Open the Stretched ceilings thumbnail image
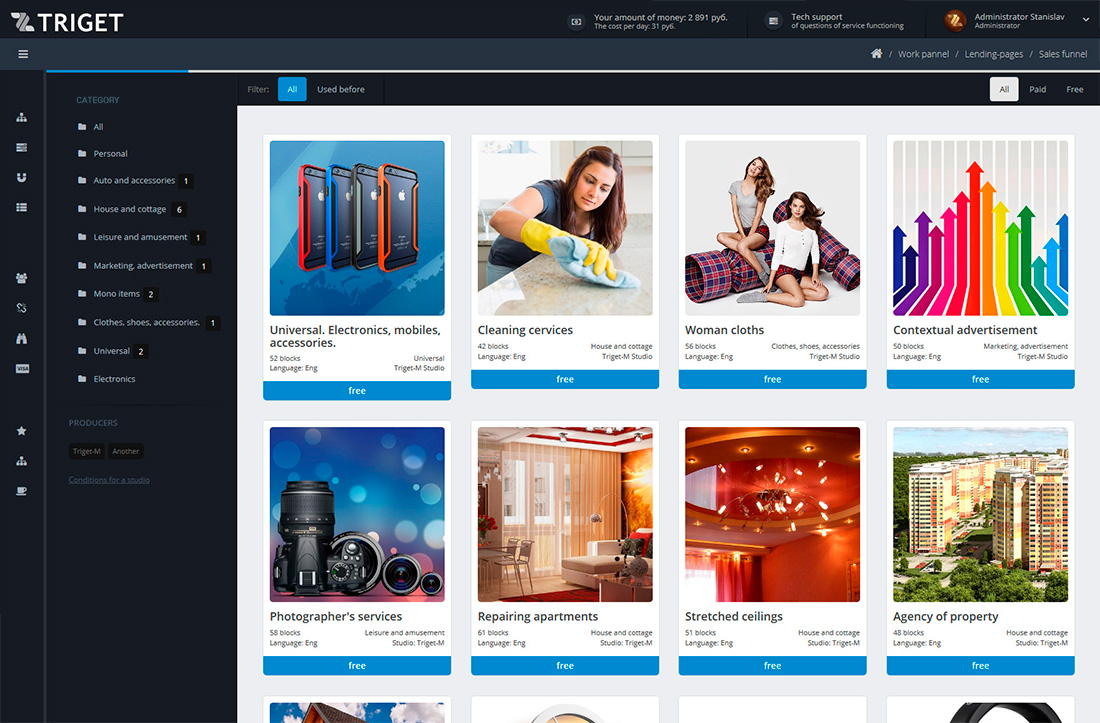 click(772, 515)
